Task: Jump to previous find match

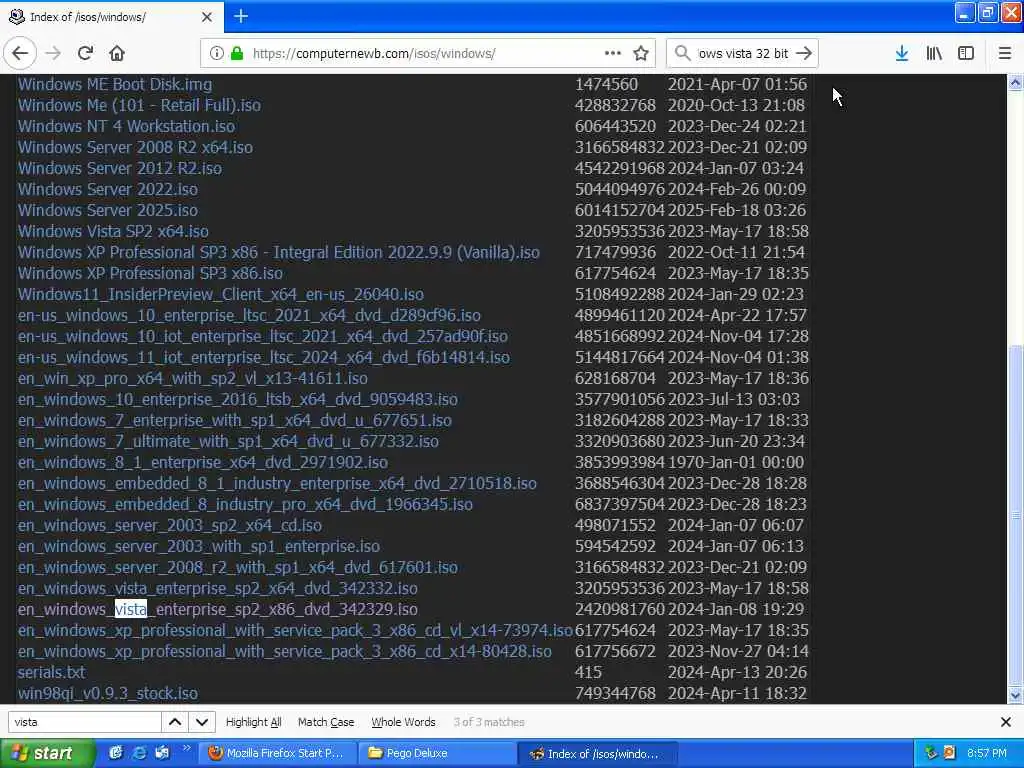Action: [175, 722]
